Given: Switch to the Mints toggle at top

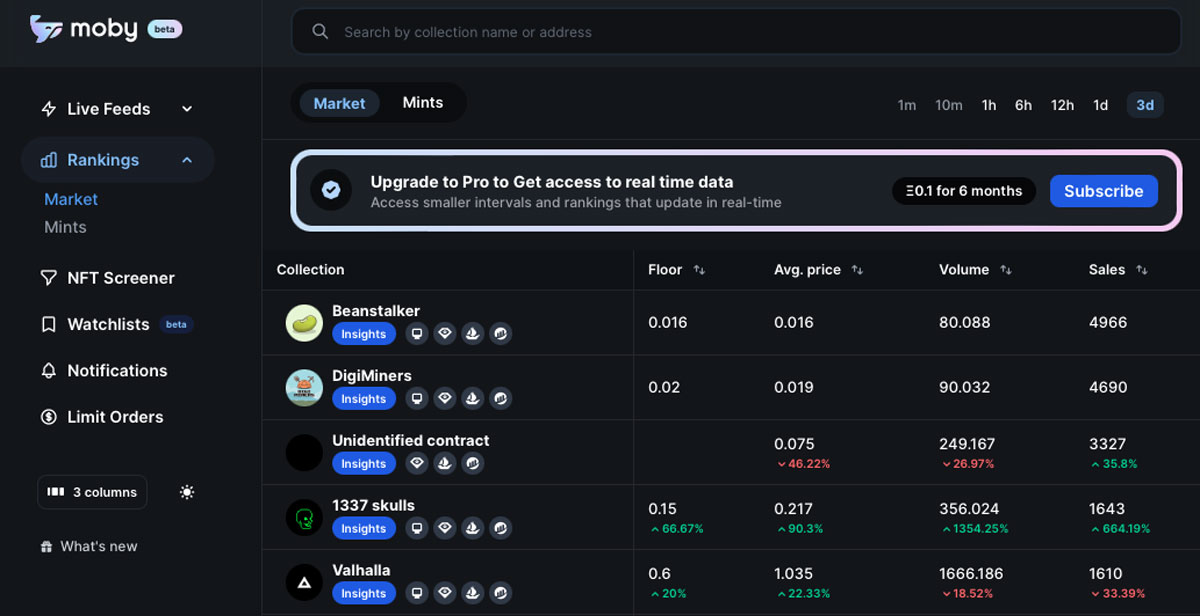Looking at the screenshot, I should tap(422, 103).
